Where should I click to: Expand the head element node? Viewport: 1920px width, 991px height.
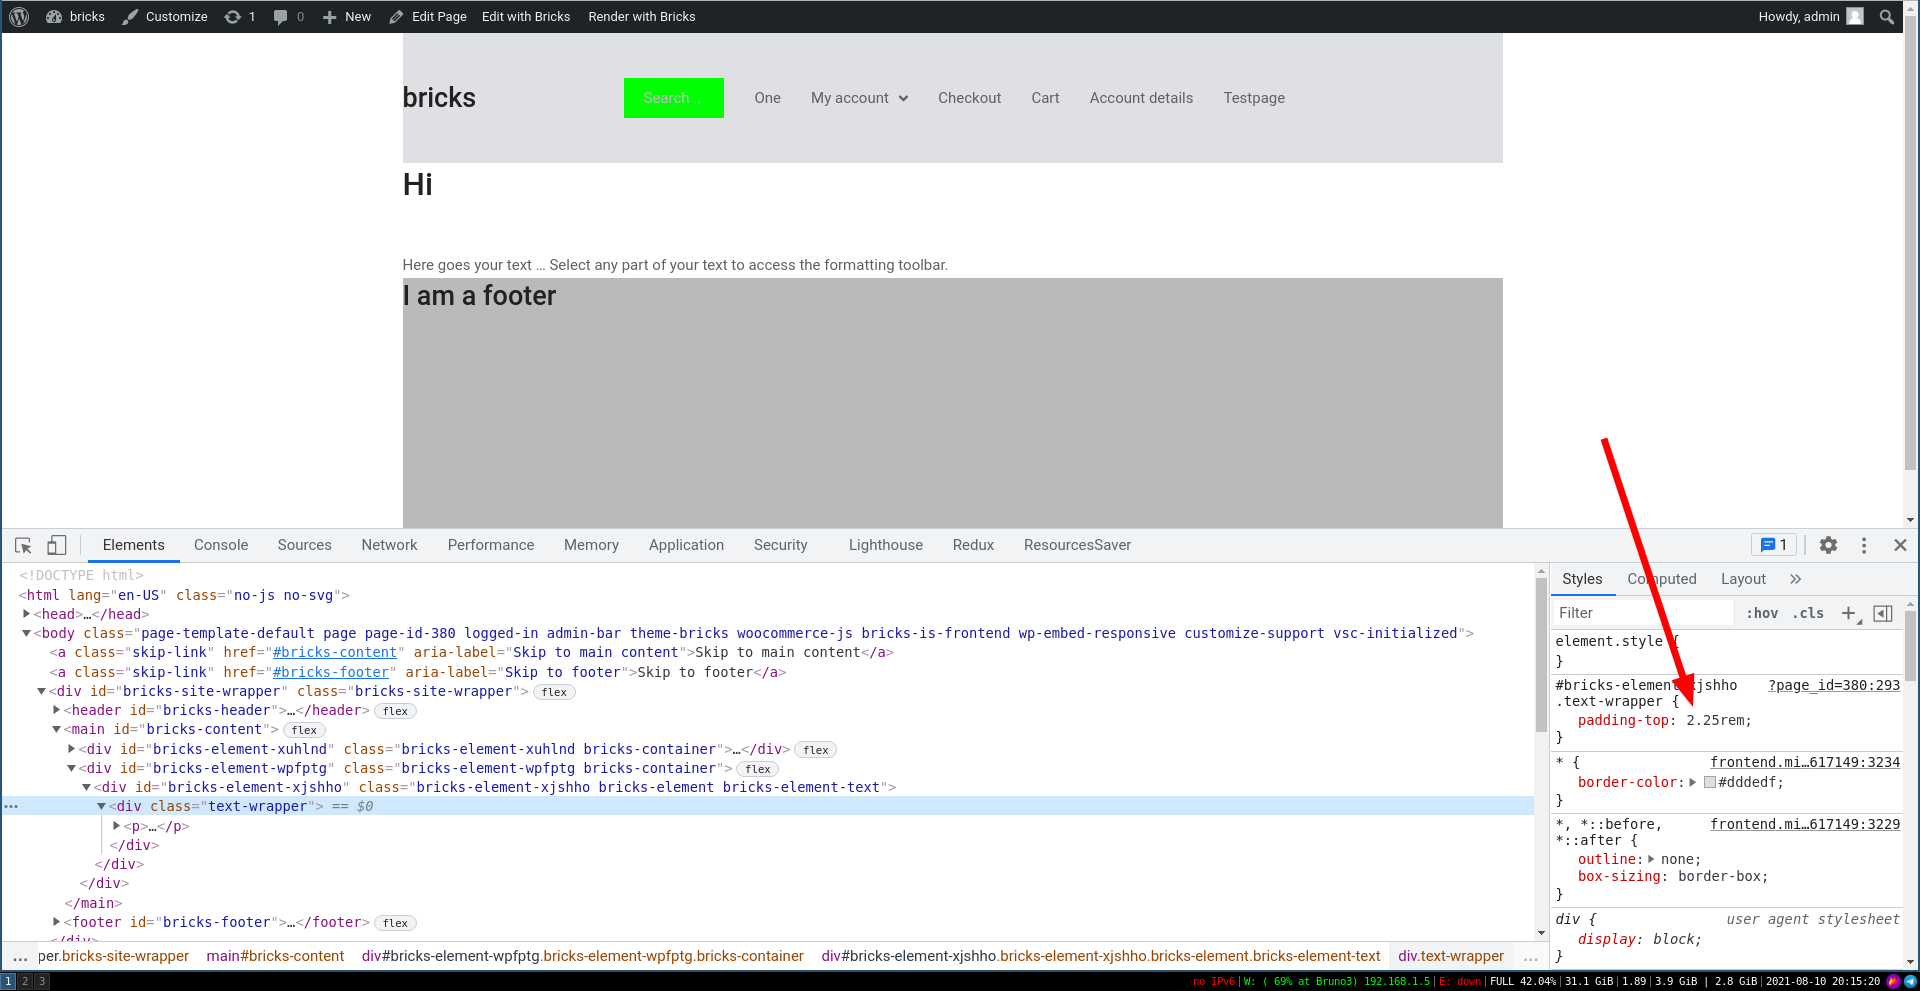[x=27, y=614]
